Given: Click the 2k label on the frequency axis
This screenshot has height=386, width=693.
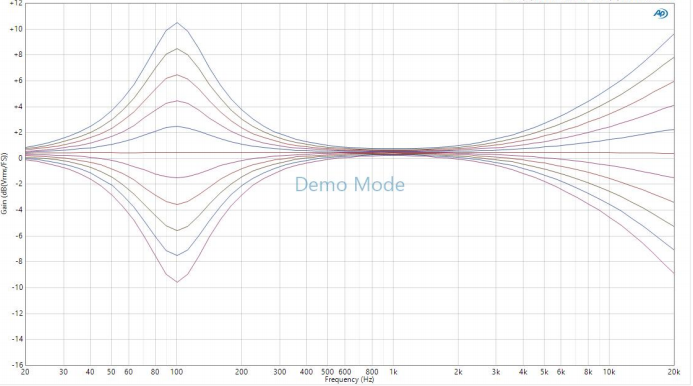Looking at the screenshot, I should pos(458,372).
